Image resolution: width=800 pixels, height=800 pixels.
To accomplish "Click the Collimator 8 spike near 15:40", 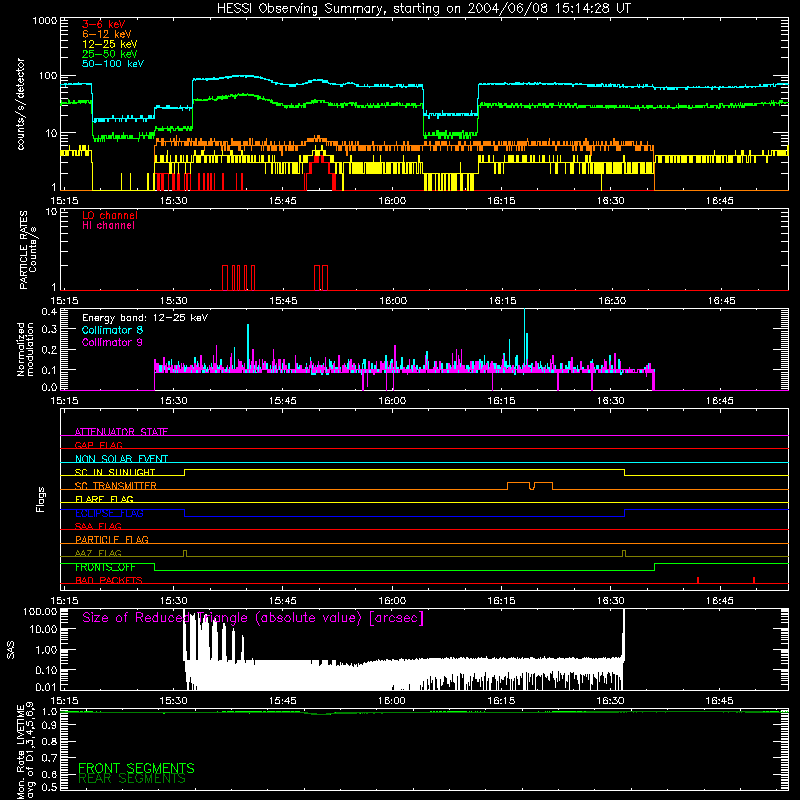I will [x=248, y=344].
